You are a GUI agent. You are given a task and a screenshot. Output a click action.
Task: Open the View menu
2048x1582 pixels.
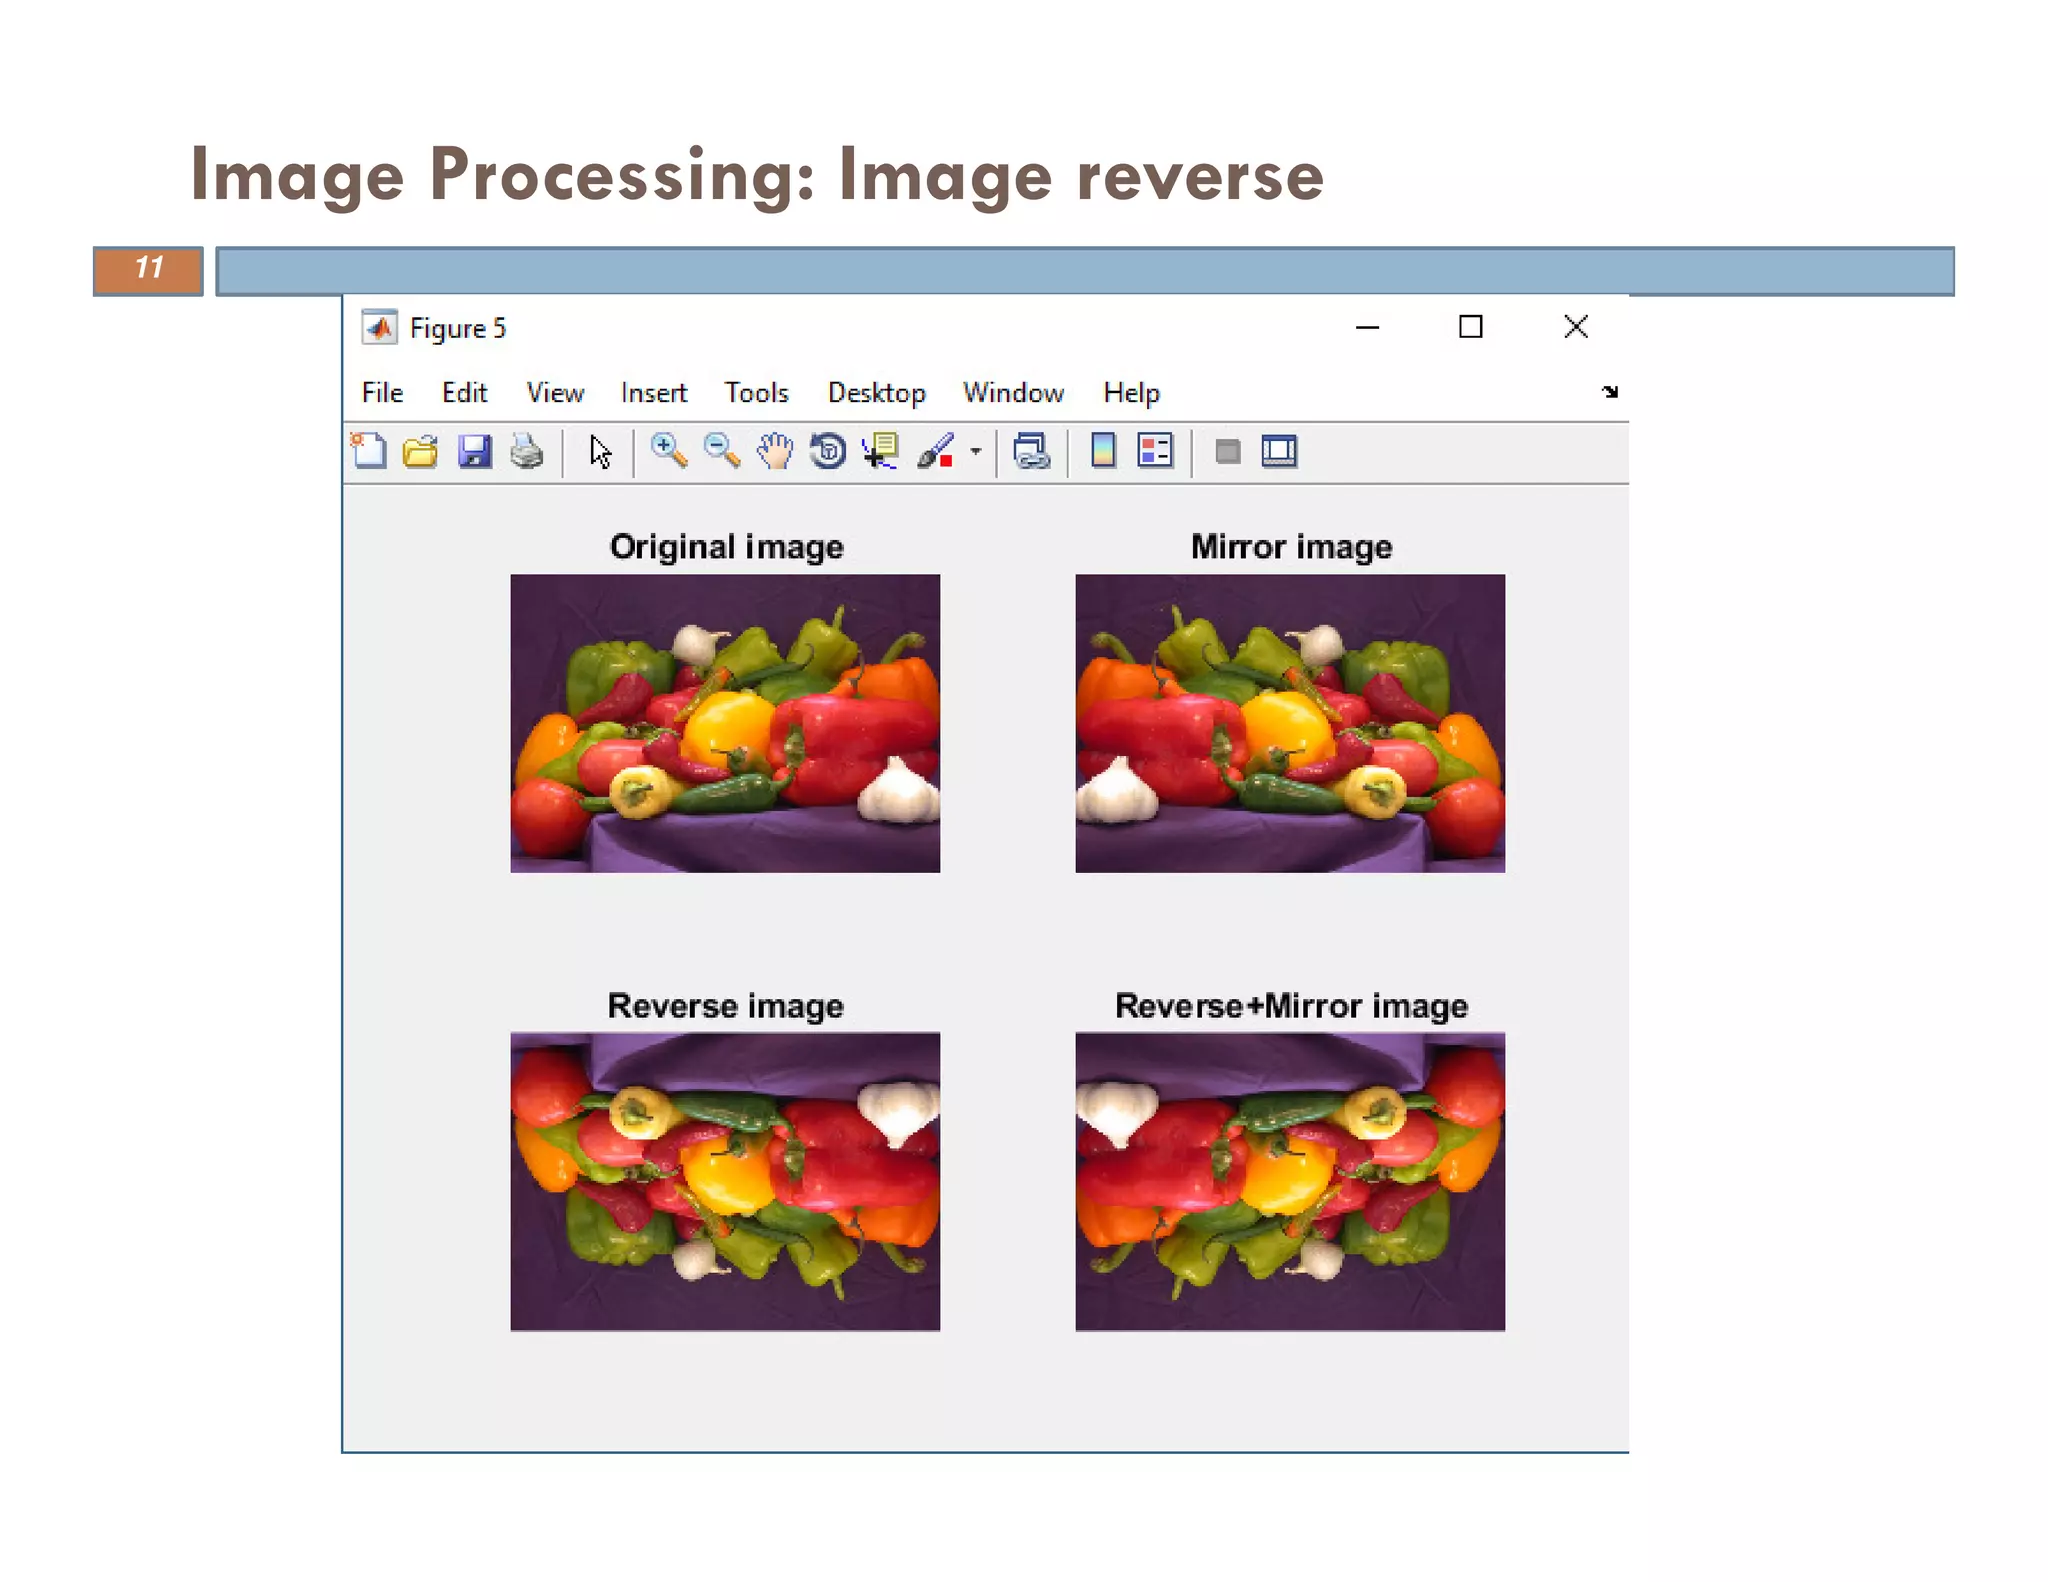pos(555,393)
